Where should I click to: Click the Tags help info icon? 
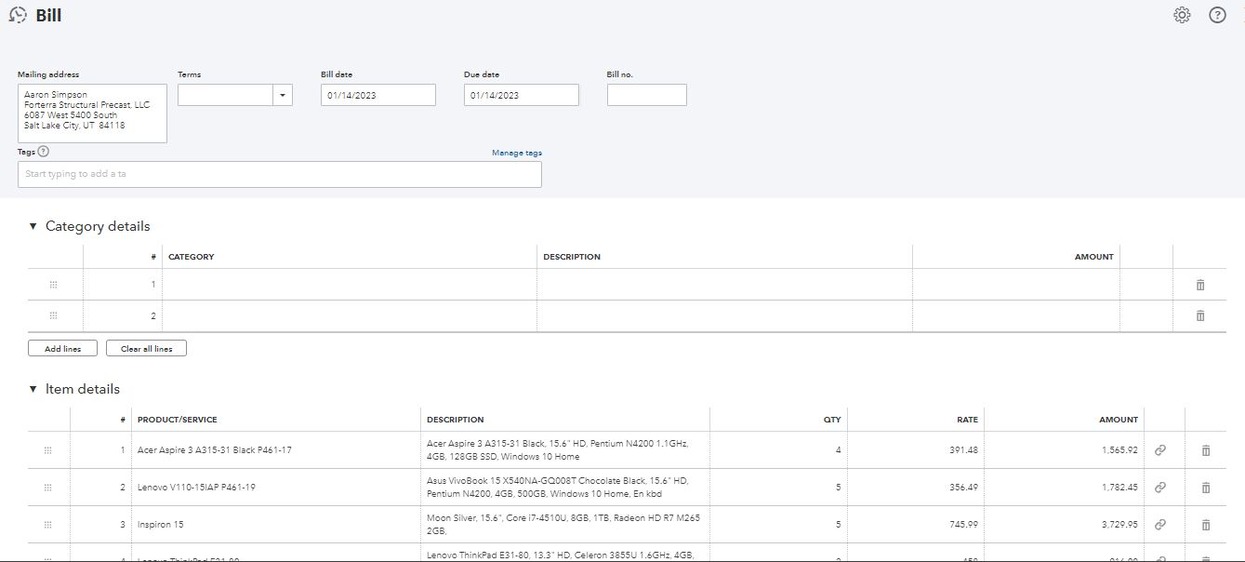43,152
